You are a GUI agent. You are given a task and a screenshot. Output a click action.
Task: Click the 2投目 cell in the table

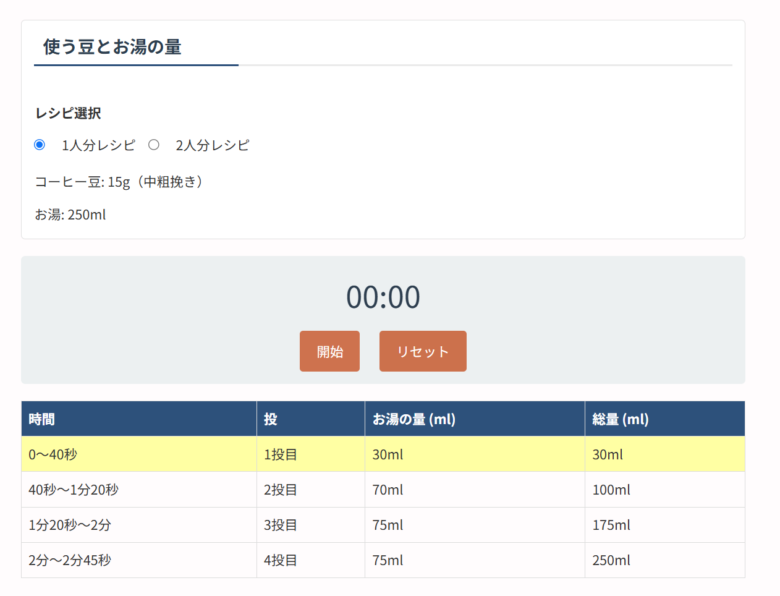click(281, 490)
